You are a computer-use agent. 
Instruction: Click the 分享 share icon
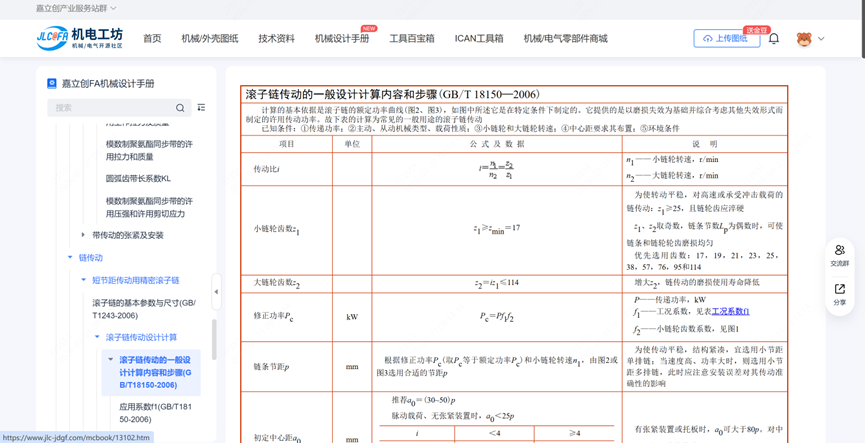(x=839, y=293)
